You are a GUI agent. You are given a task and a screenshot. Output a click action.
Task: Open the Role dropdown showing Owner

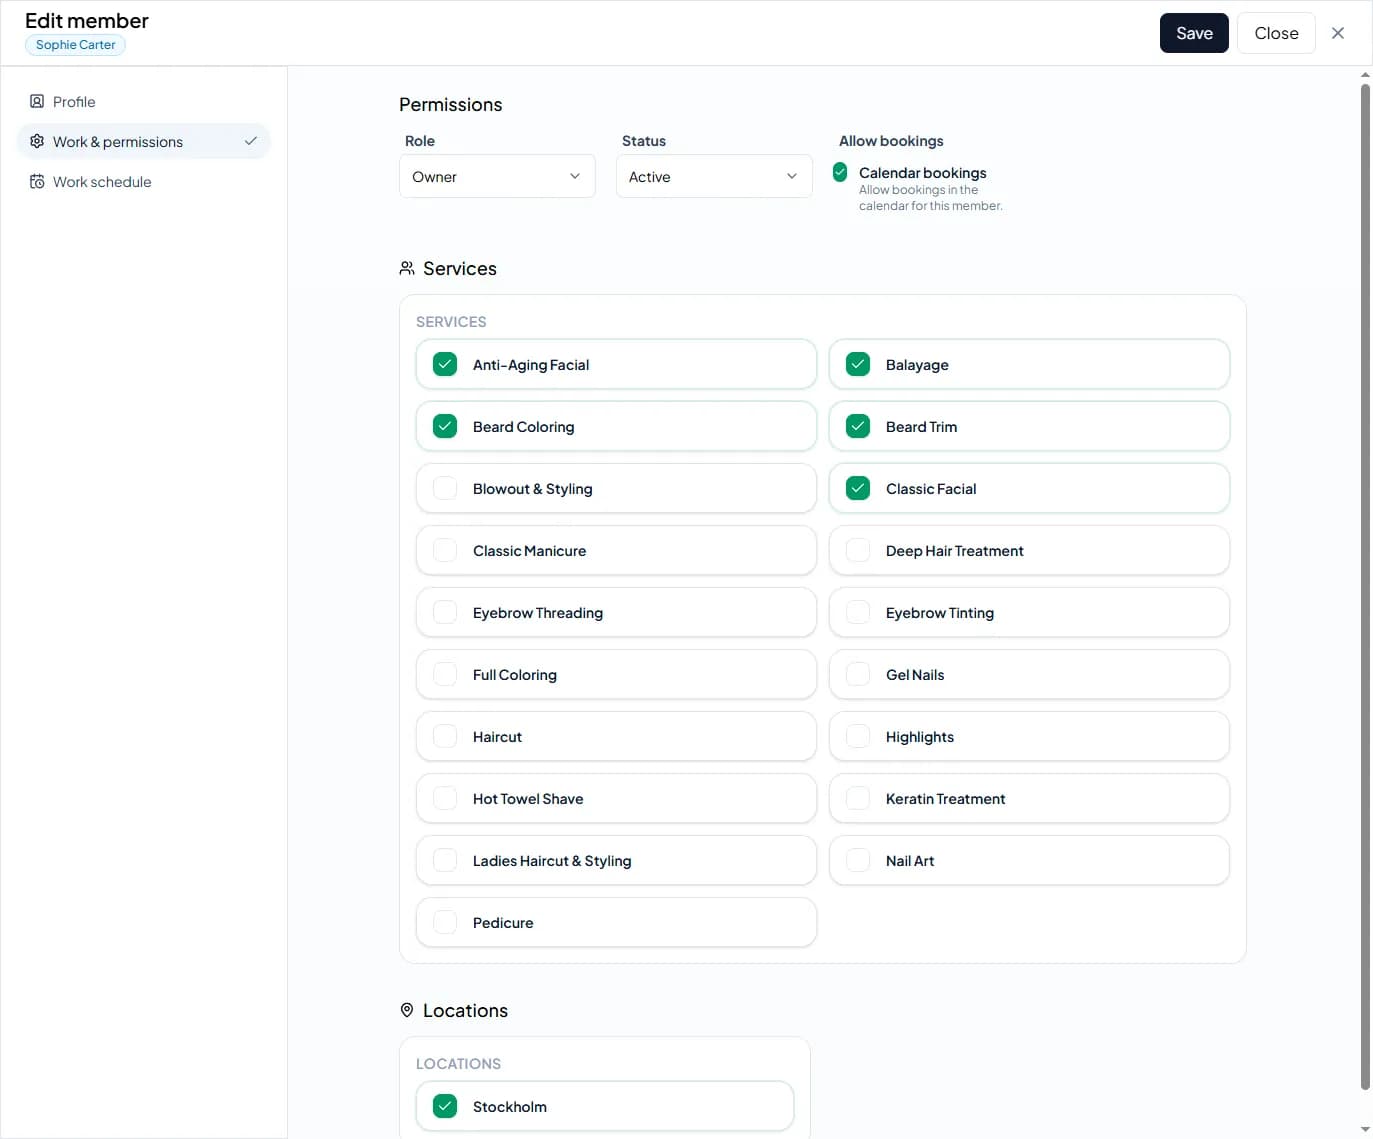coord(497,176)
